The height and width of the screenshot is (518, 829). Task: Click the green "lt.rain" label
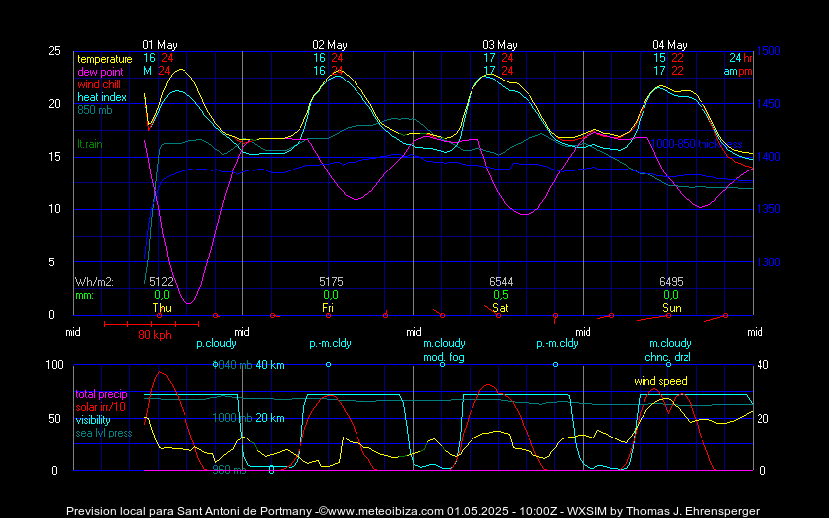pyautogui.click(x=90, y=144)
